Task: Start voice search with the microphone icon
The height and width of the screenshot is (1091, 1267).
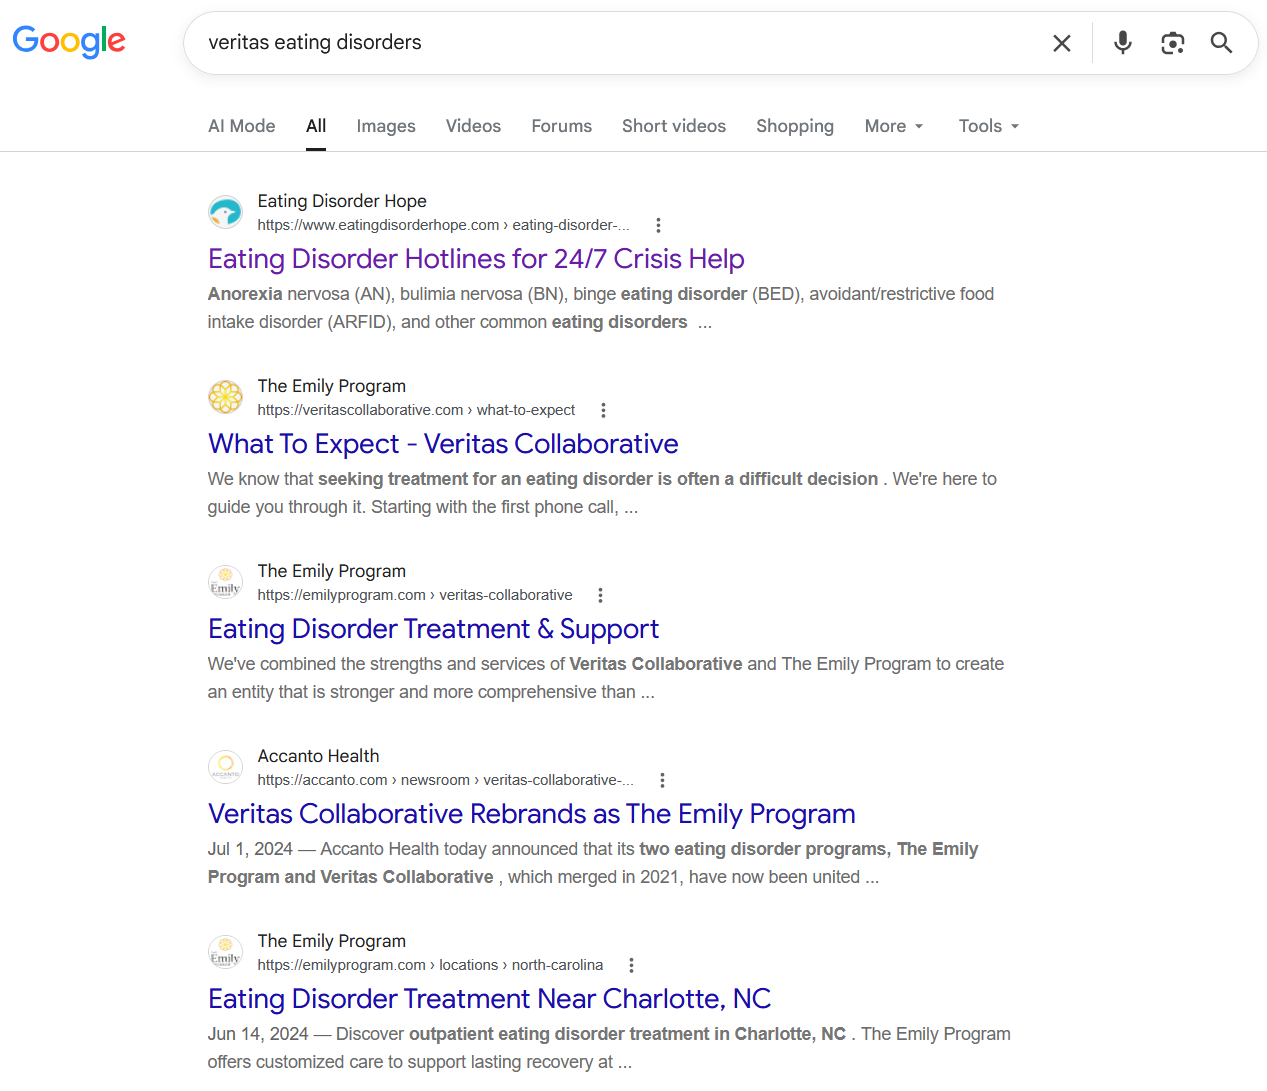Action: tap(1123, 42)
